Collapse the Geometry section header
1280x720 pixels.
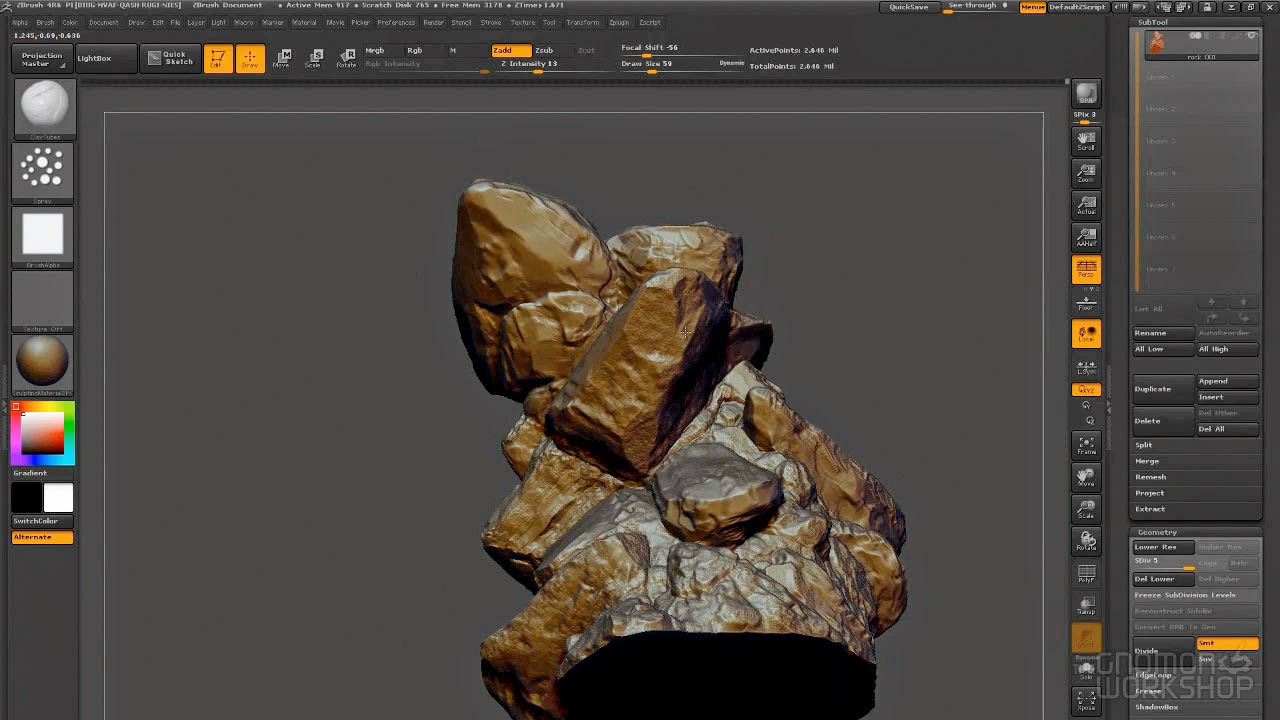point(1157,533)
